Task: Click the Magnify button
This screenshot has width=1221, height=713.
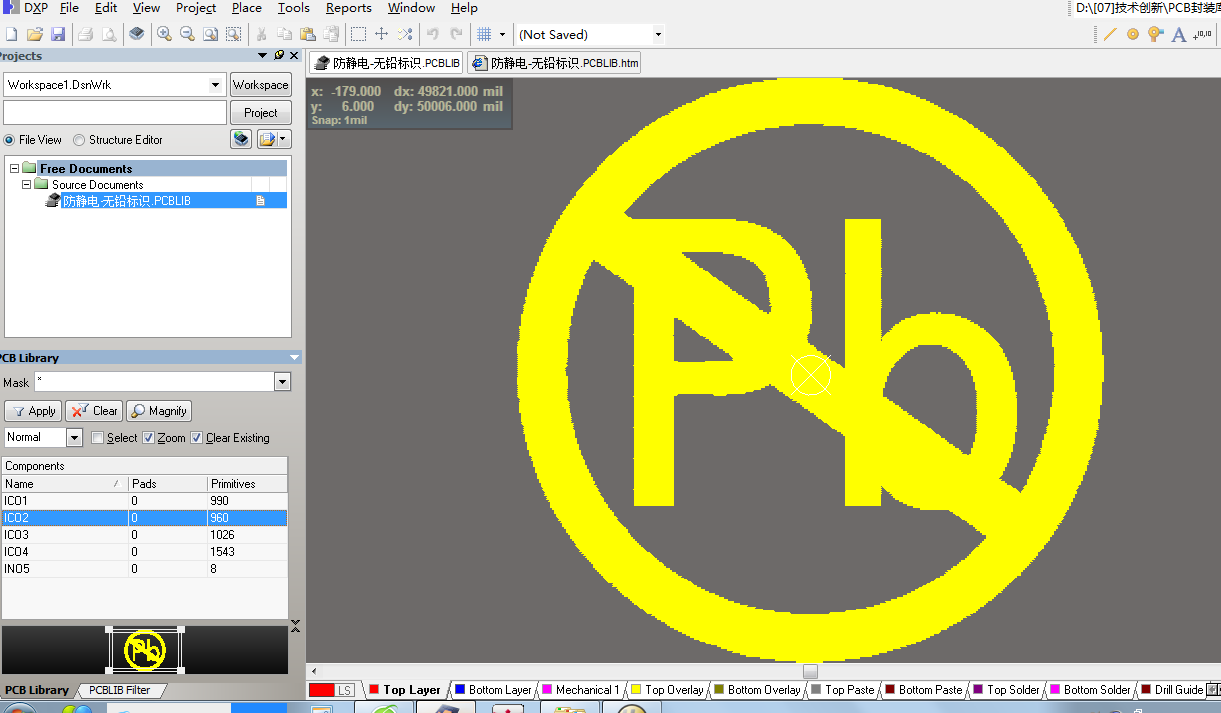Action: point(158,411)
